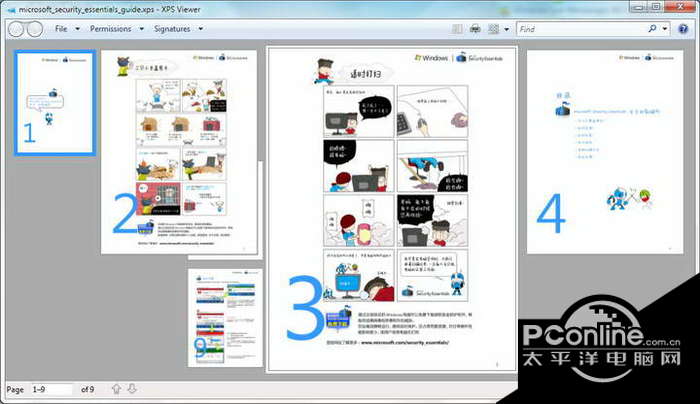Go to previous page with up arrow
Viewport: 700px width, 404px height.
pos(117,389)
